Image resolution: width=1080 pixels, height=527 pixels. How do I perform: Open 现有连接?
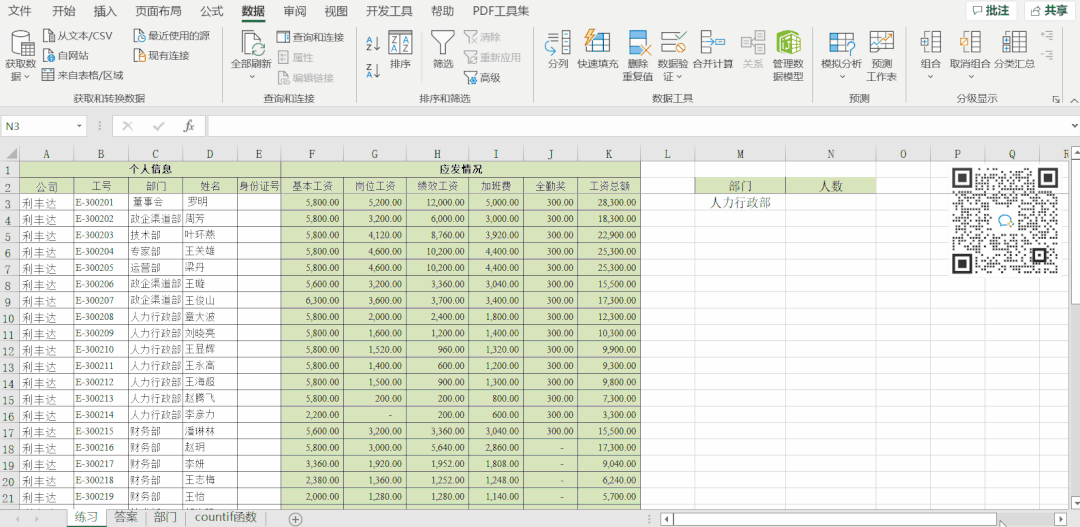click(x=161, y=55)
